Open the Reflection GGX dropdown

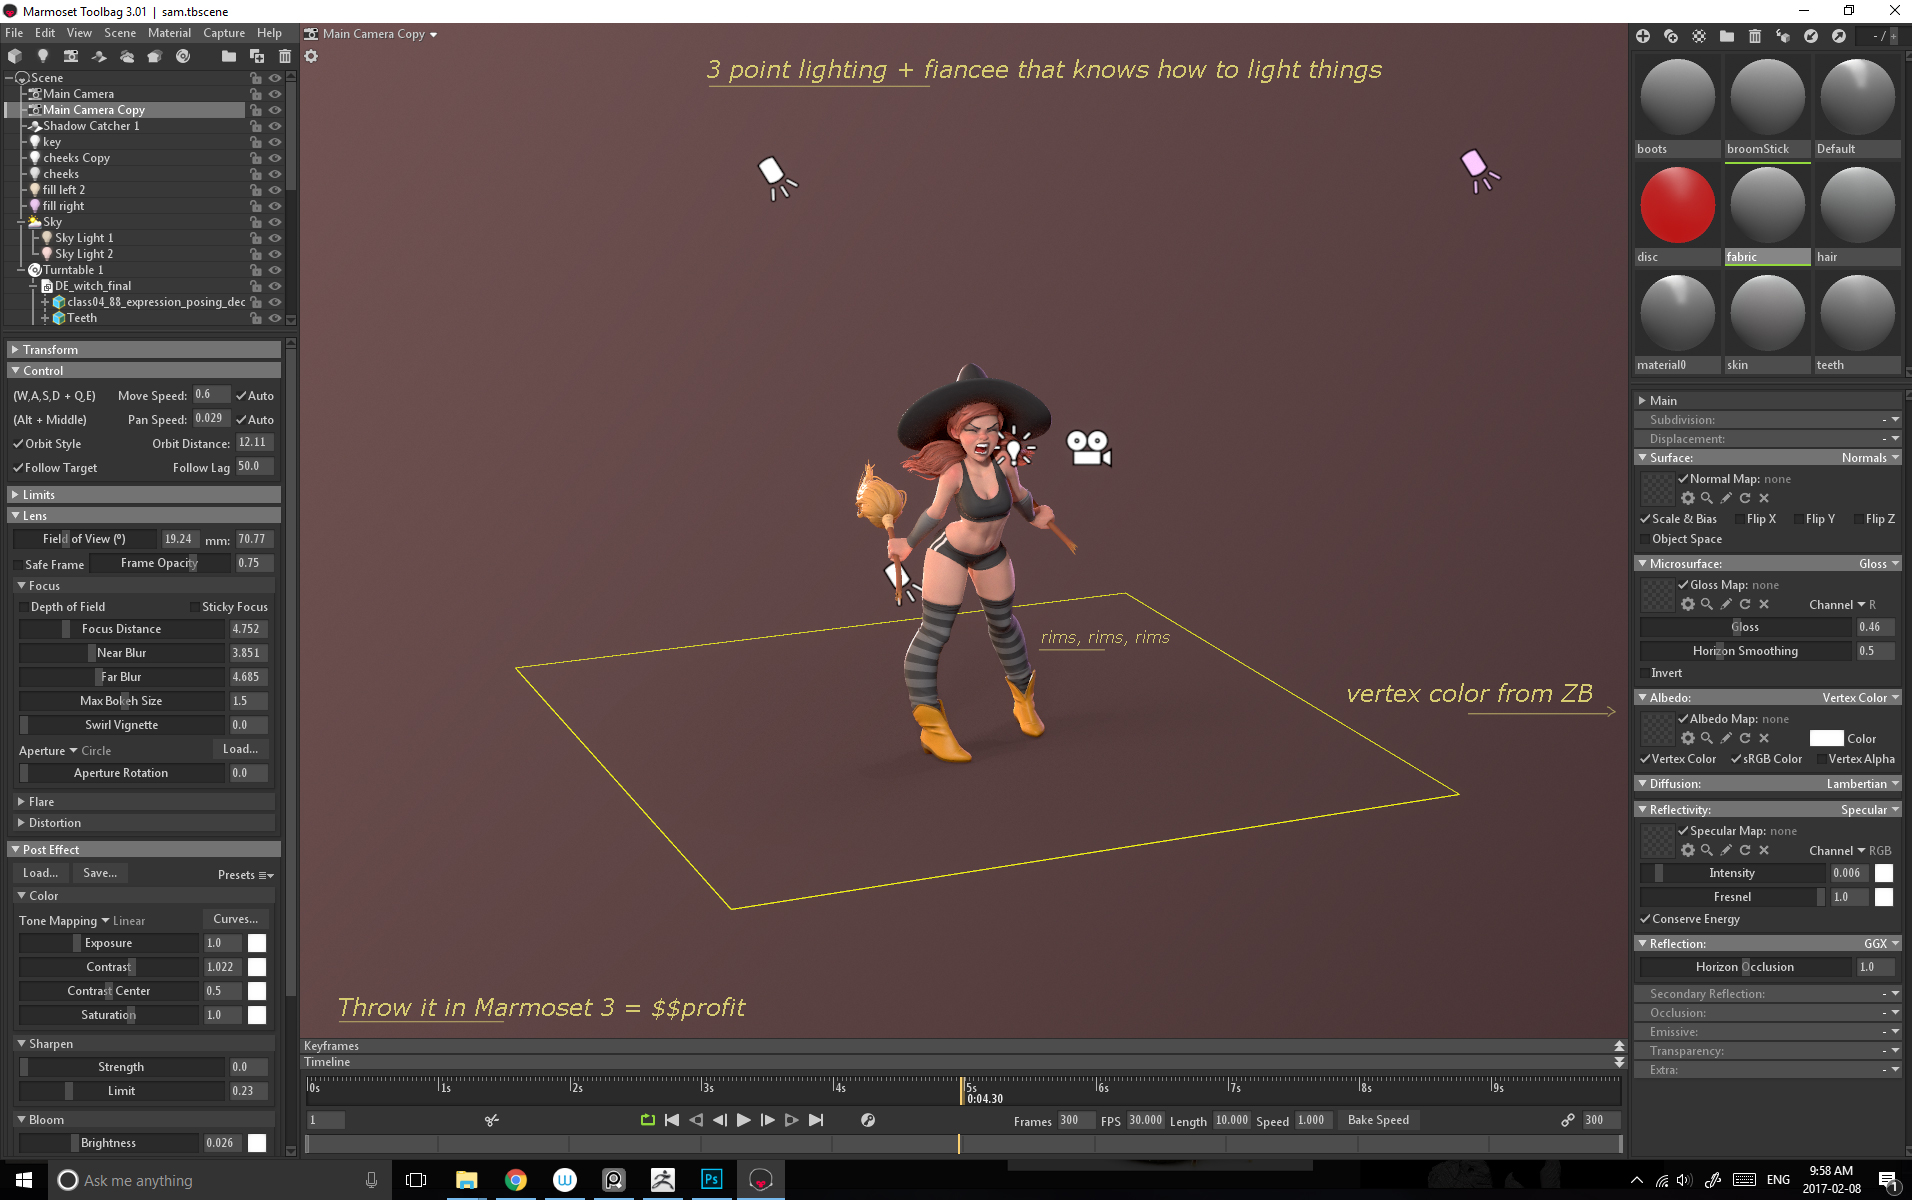coord(1881,944)
